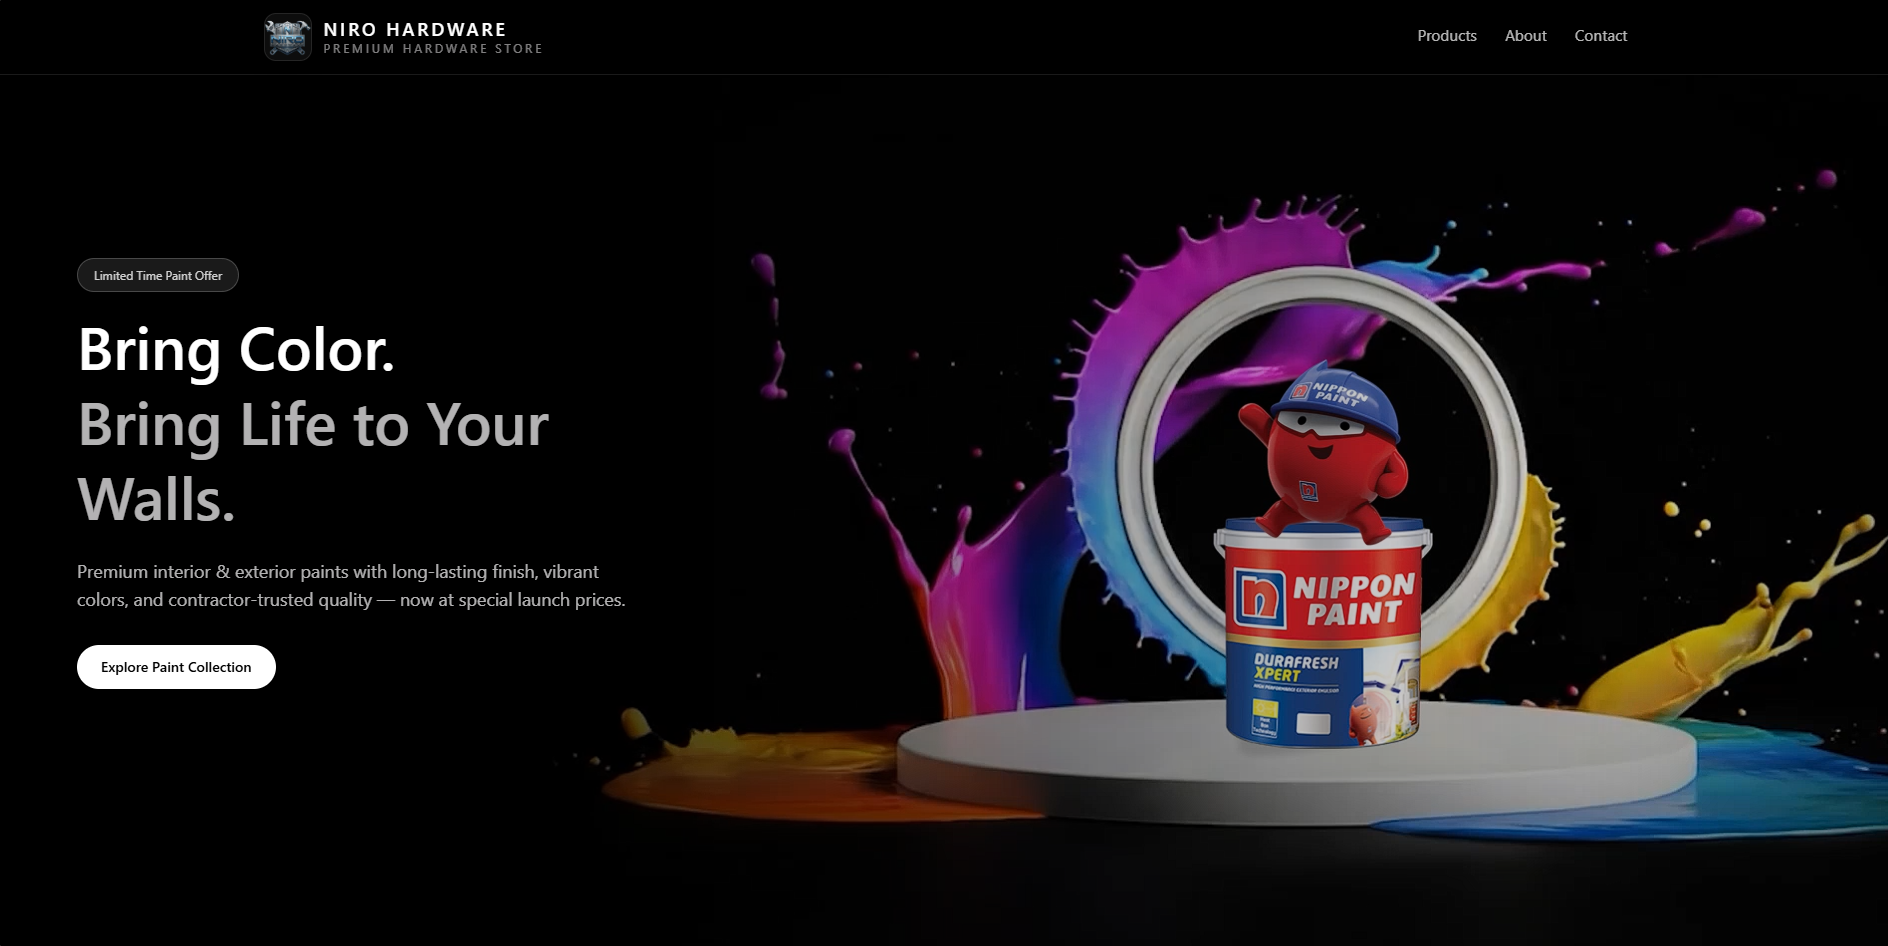Click the Nippon Paint can image

pyautogui.click(x=1322, y=632)
